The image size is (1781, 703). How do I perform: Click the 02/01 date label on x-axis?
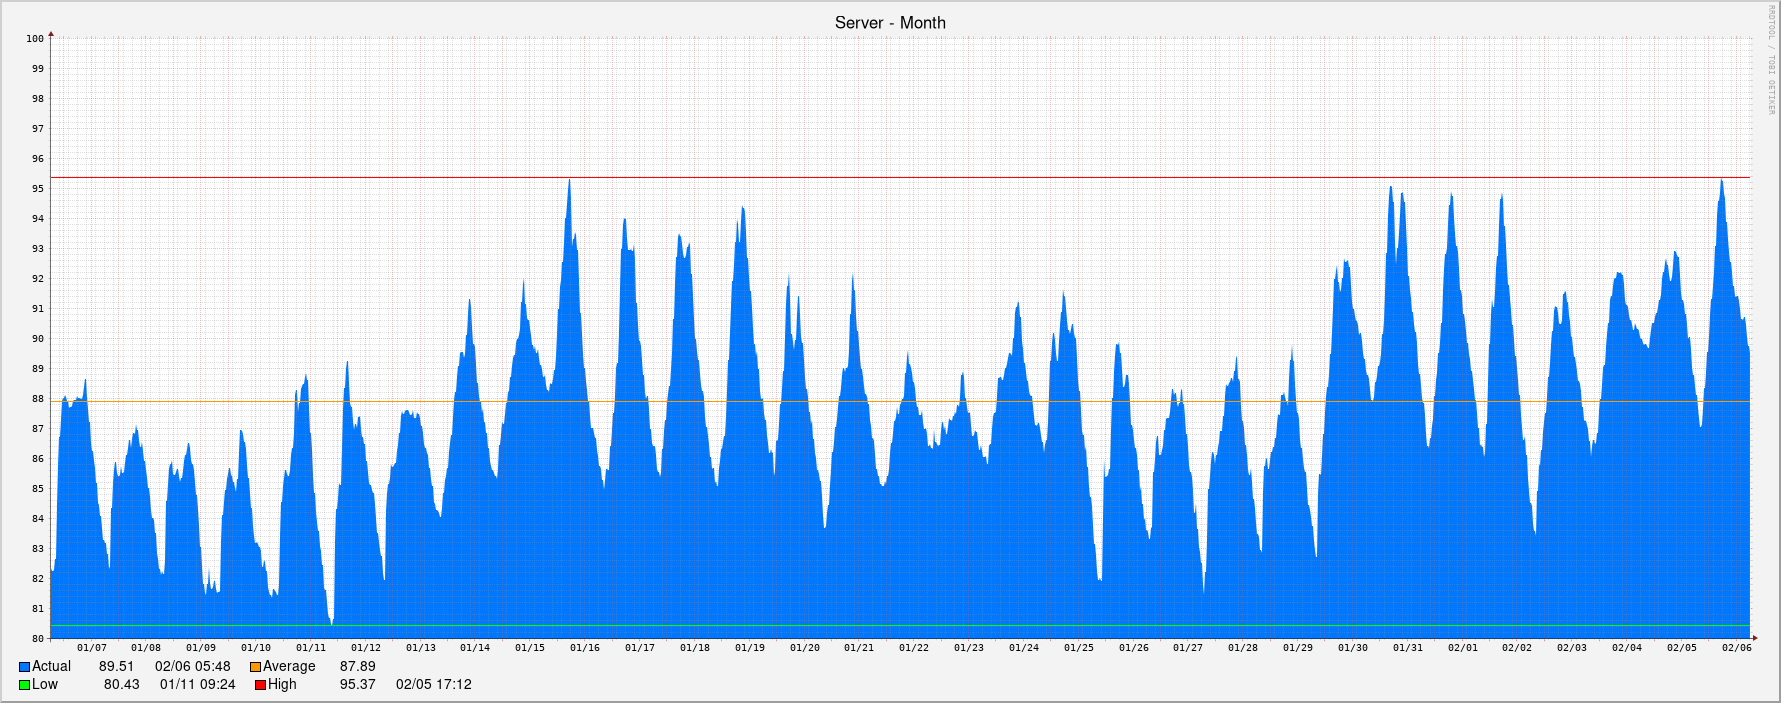tap(1462, 648)
